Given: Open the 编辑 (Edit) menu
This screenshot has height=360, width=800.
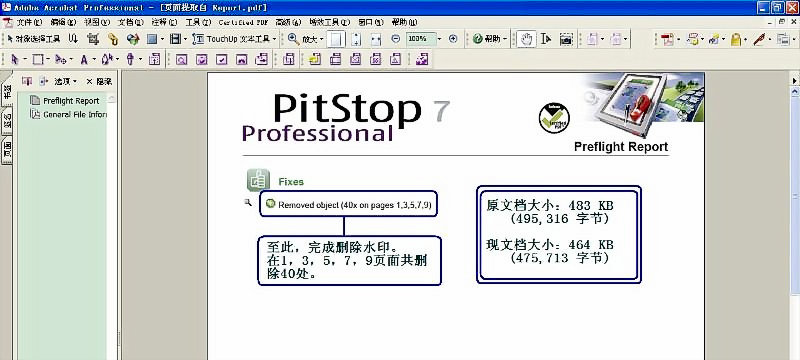Looking at the screenshot, I should click(63, 22).
